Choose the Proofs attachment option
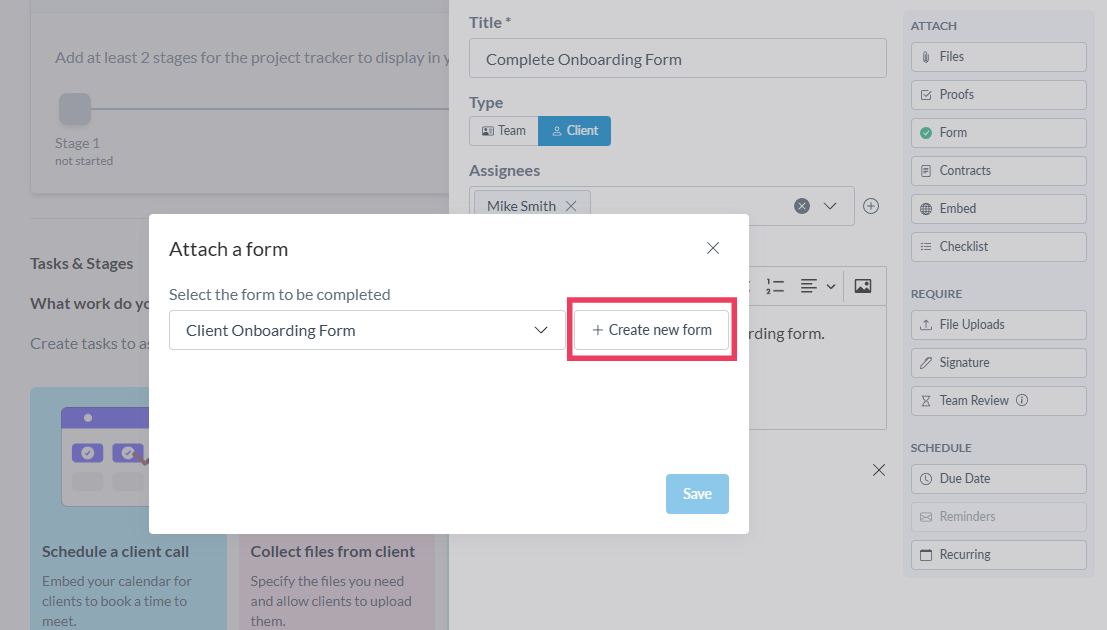The height and width of the screenshot is (630, 1107). click(998, 95)
